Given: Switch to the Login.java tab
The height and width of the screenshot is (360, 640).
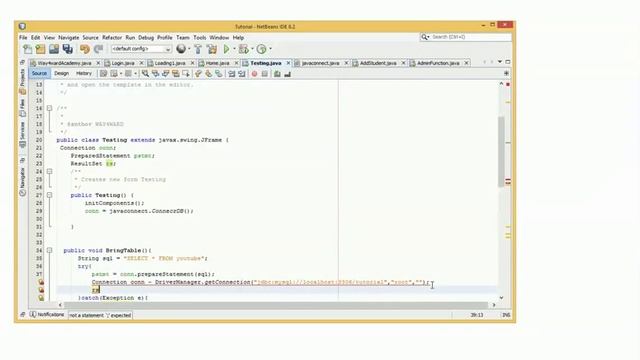Looking at the screenshot, I should click(x=123, y=63).
